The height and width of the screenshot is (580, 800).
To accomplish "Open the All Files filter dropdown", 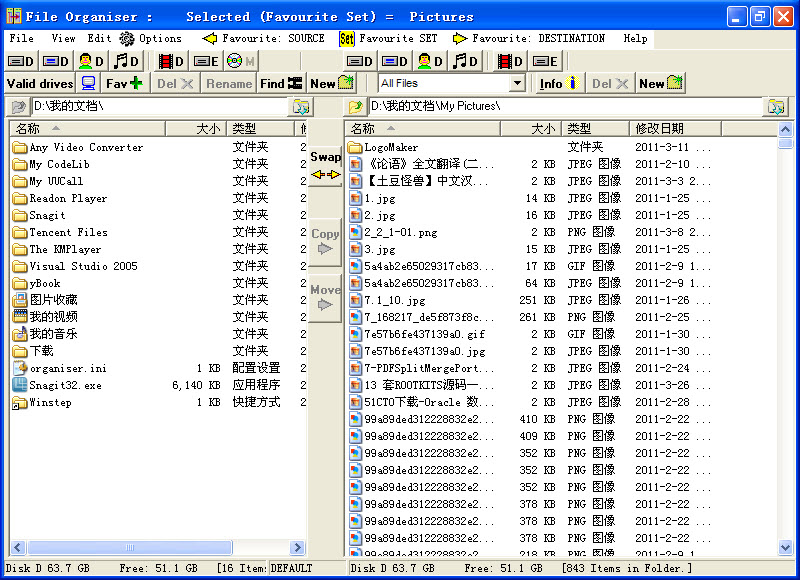I will (x=516, y=83).
